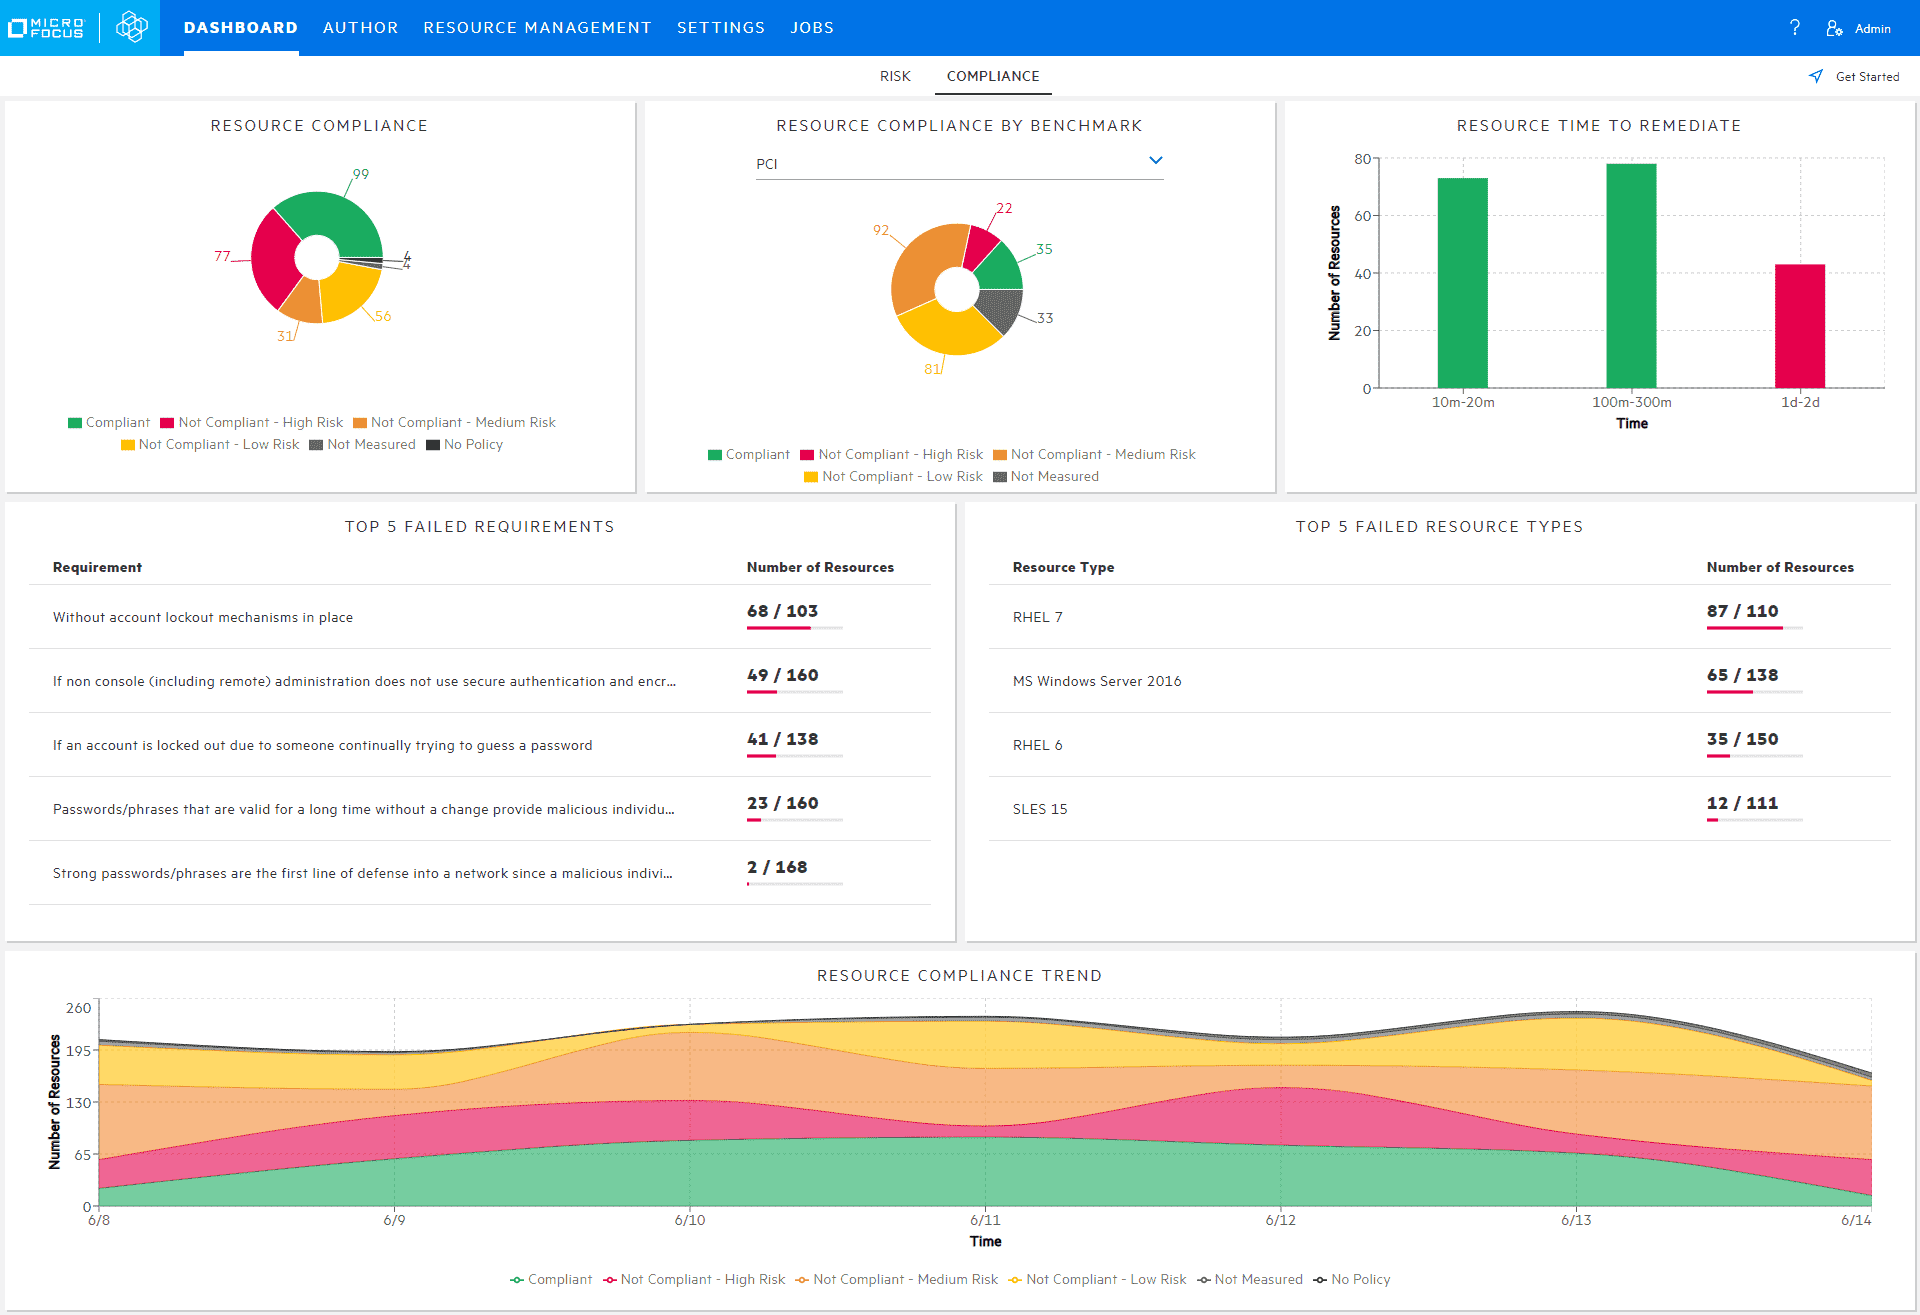This screenshot has width=1920, height=1315.
Task: Open the AUTHOR menu
Action: 360,27
